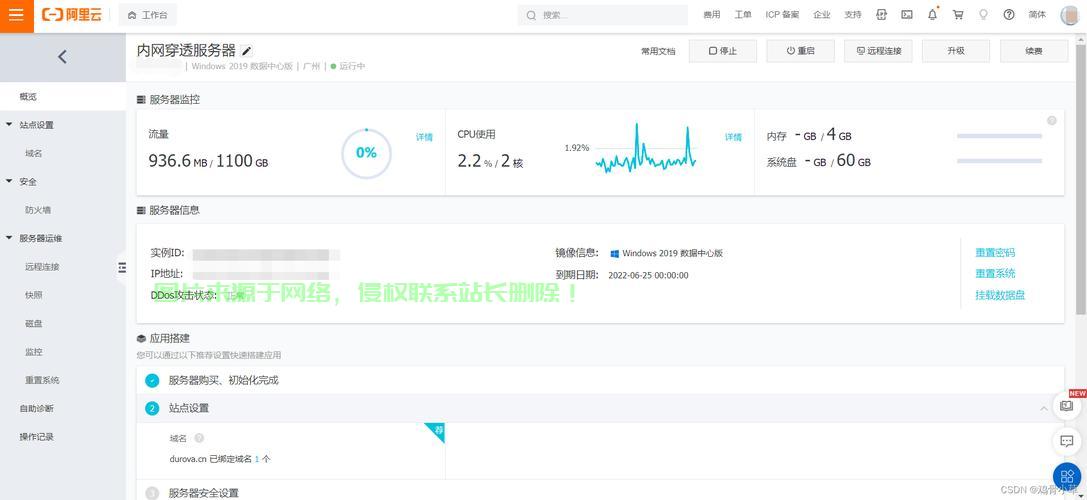The image size is (1087, 500).
Task: Click the system disk usage bar
Action: 999,161
